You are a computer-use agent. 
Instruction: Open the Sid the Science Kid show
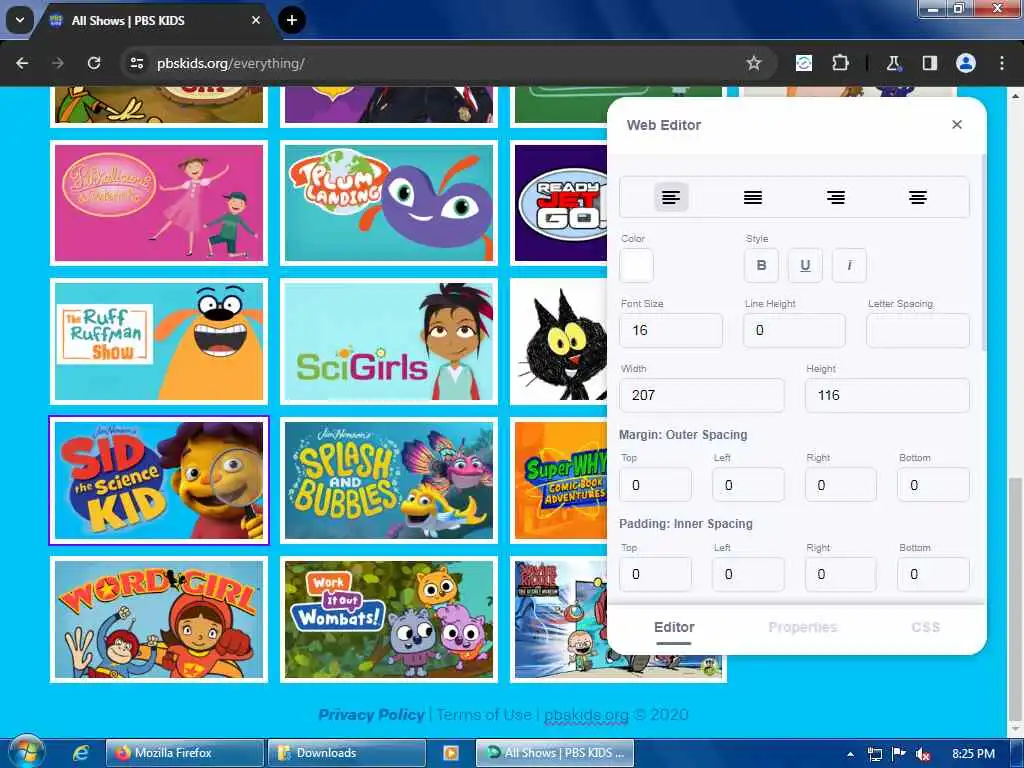point(159,480)
